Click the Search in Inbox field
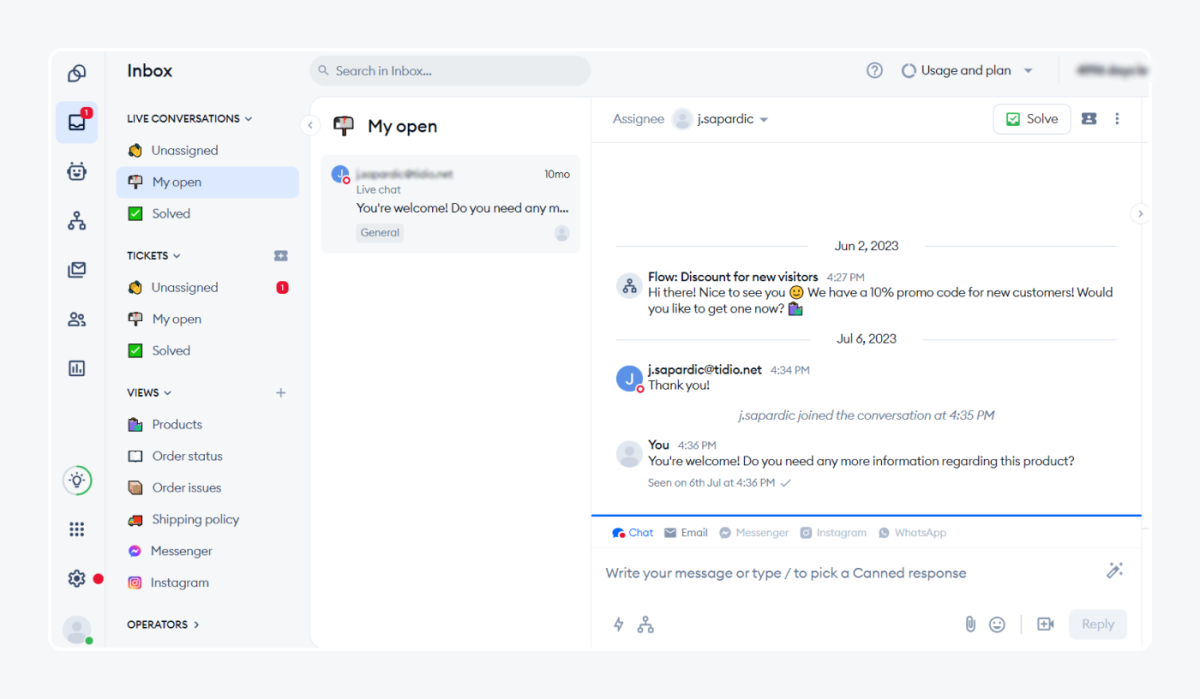1200x699 pixels. 449,70
